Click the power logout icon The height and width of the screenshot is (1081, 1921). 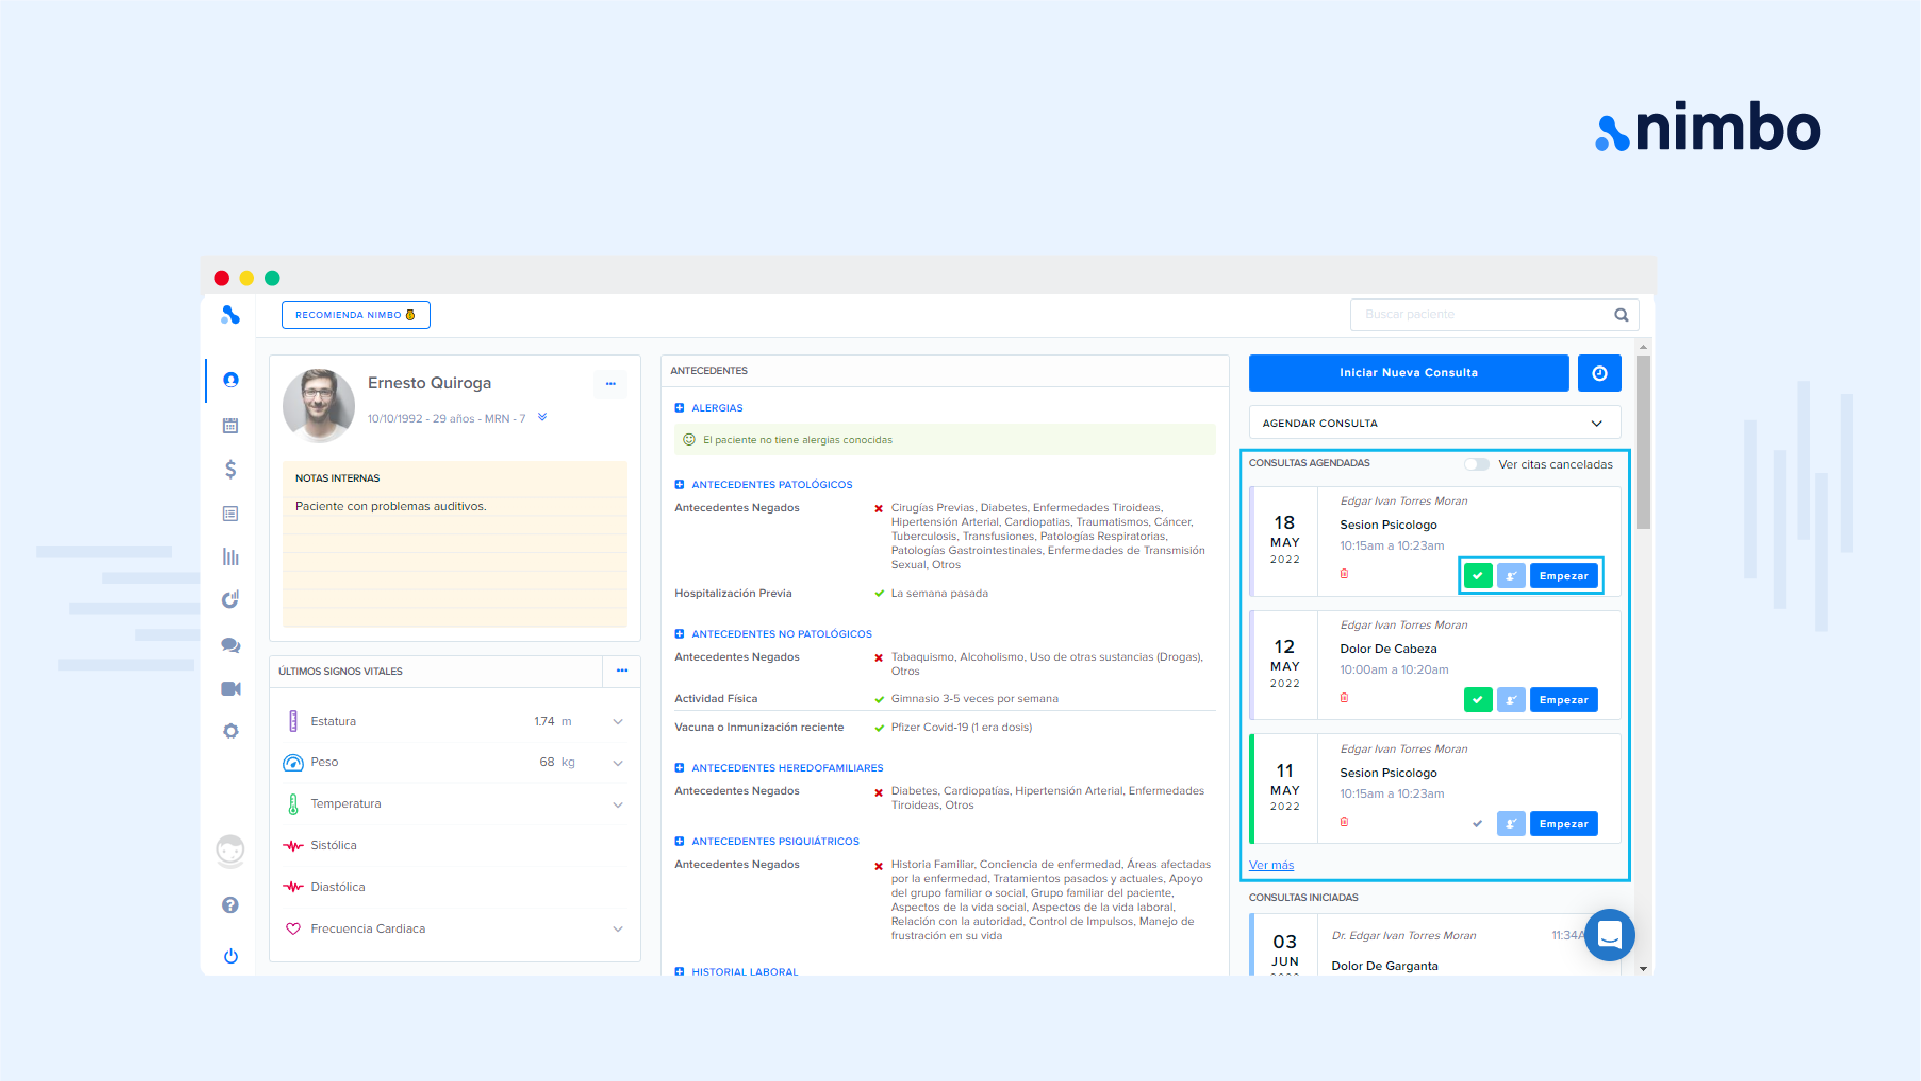tap(230, 955)
